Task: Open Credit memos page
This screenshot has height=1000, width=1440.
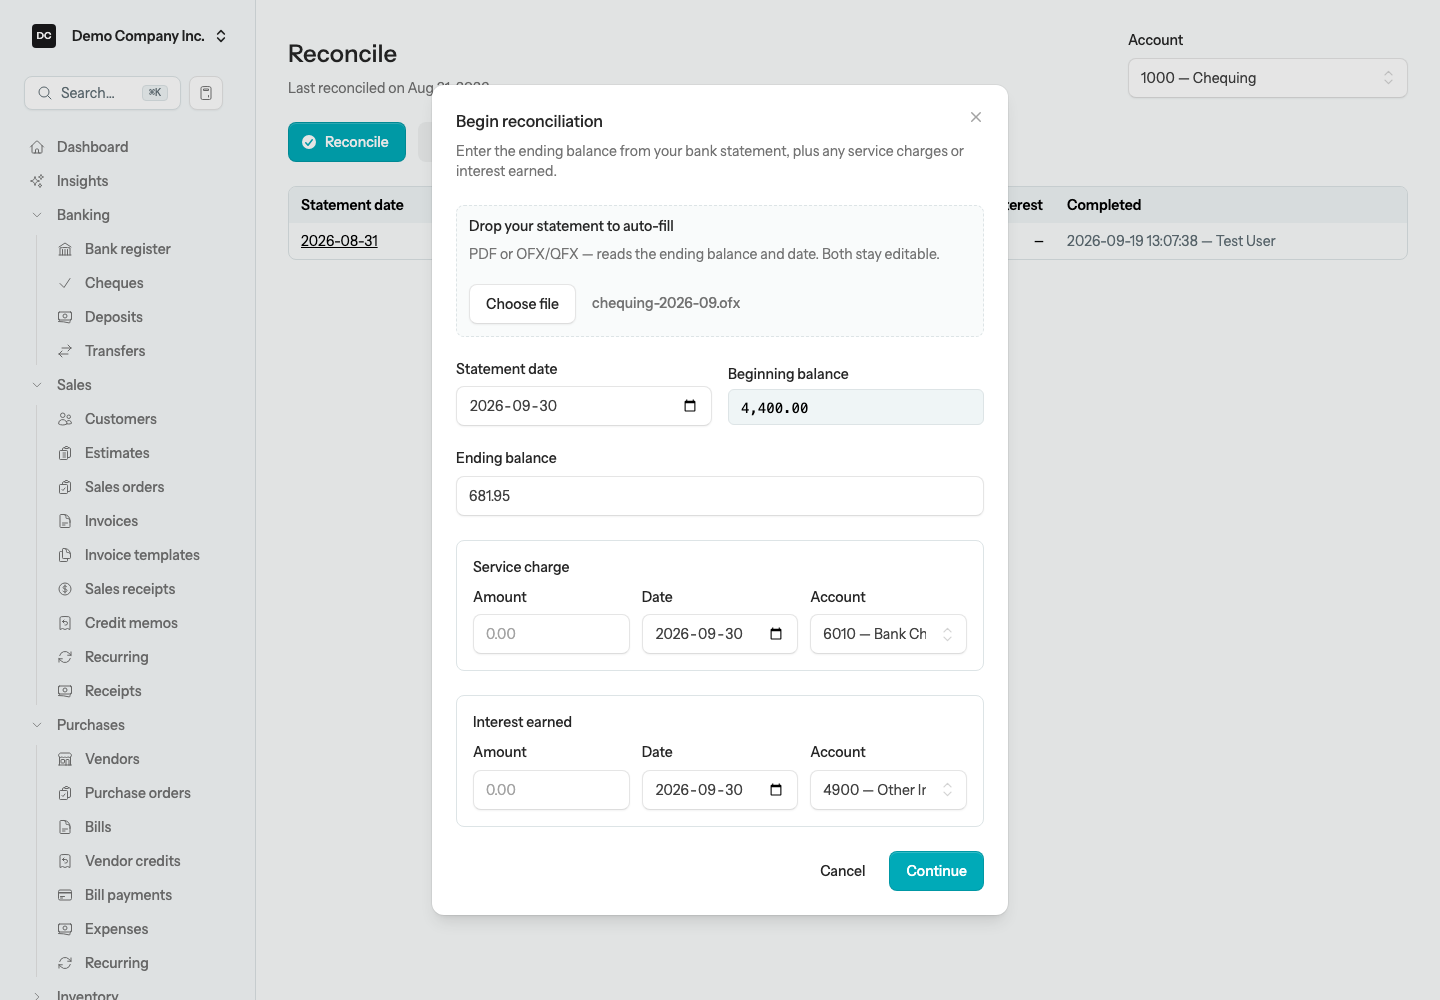Action: click(131, 623)
